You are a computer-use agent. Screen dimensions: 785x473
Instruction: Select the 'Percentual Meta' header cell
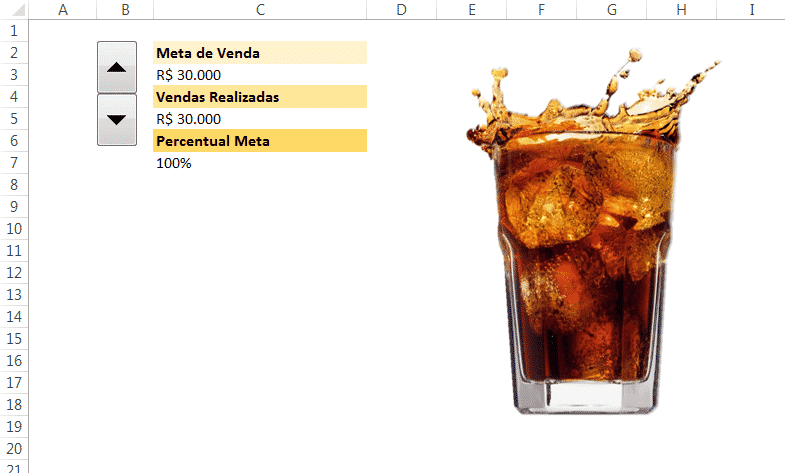260,141
